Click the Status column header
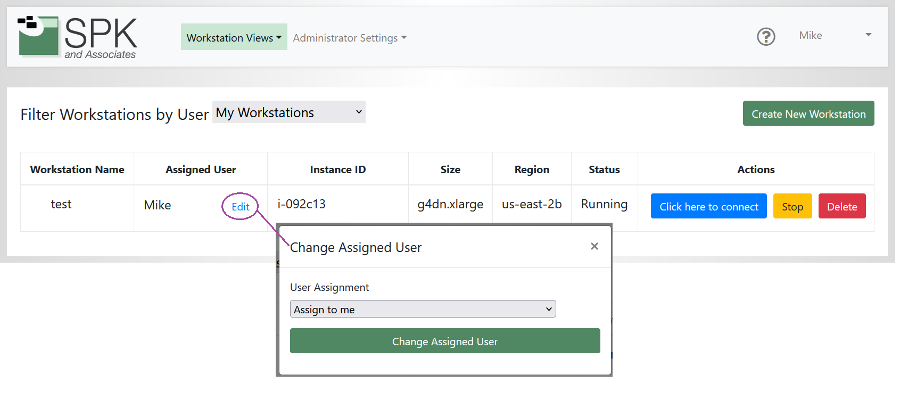The width and height of the screenshot is (900, 400). pyautogui.click(x=604, y=169)
